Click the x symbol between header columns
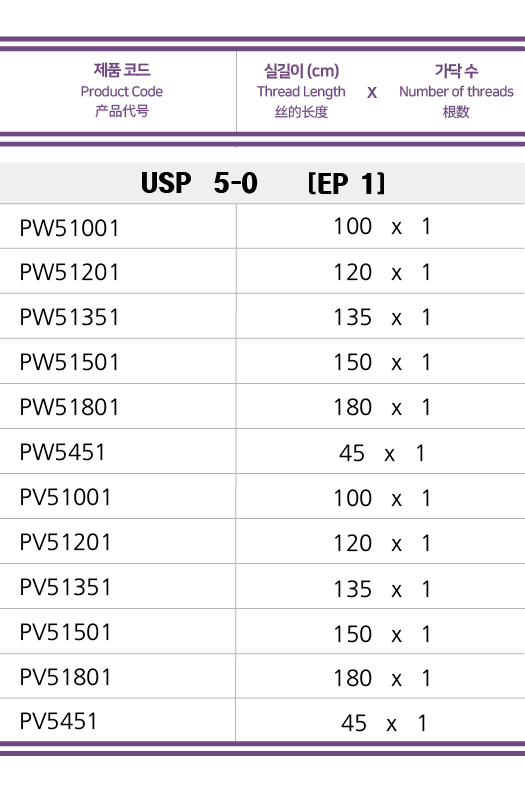The image size is (525, 800). (x=372, y=92)
